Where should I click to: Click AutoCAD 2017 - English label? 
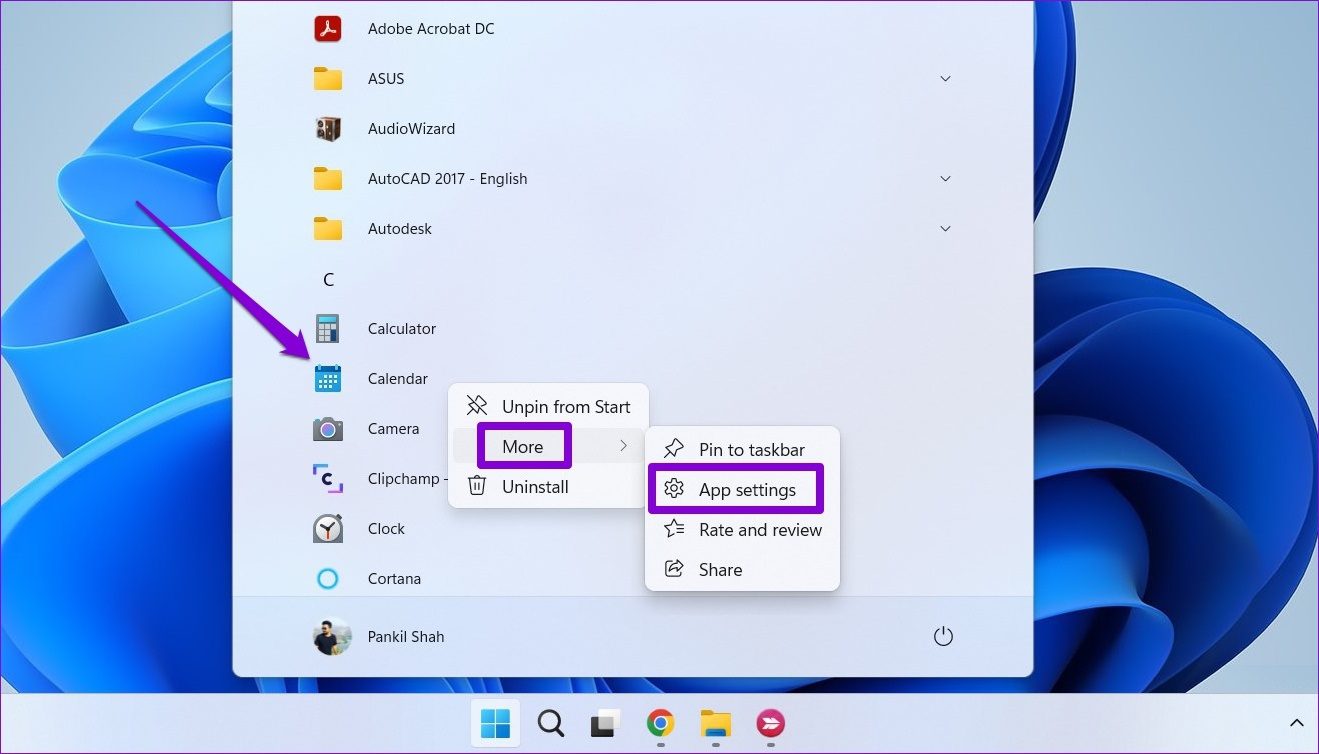[447, 179]
